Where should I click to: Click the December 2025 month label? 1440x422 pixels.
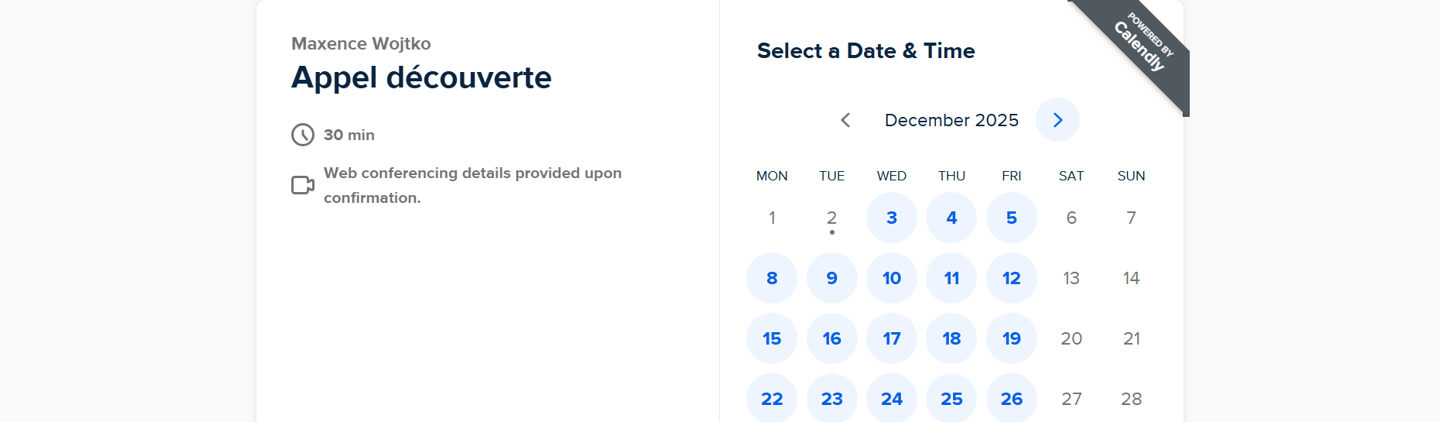(951, 120)
